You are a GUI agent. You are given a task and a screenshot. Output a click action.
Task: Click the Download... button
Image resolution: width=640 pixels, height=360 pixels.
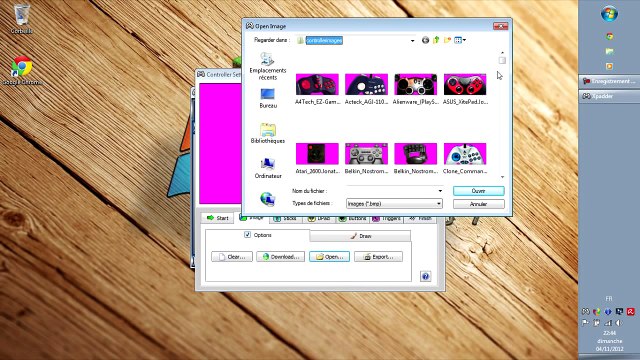(x=280, y=257)
